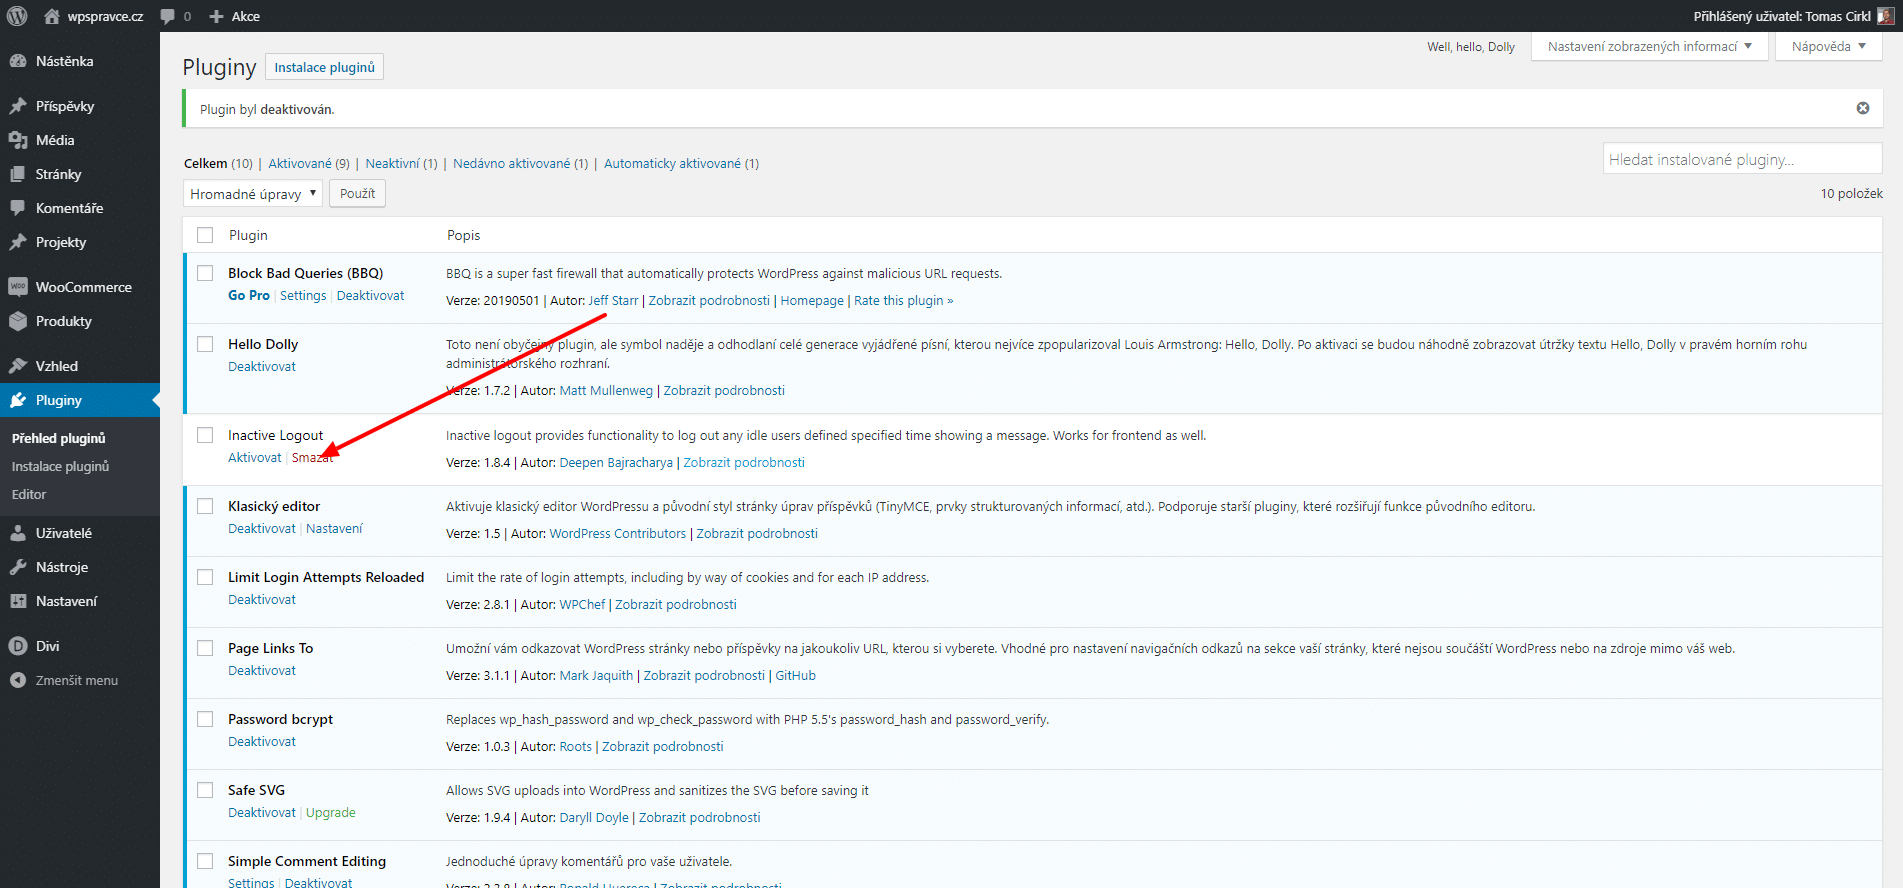The width and height of the screenshot is (1903, 888).
Task: Expand Nastavení zobrazených informací panel
Action: tap(1650, 46)
